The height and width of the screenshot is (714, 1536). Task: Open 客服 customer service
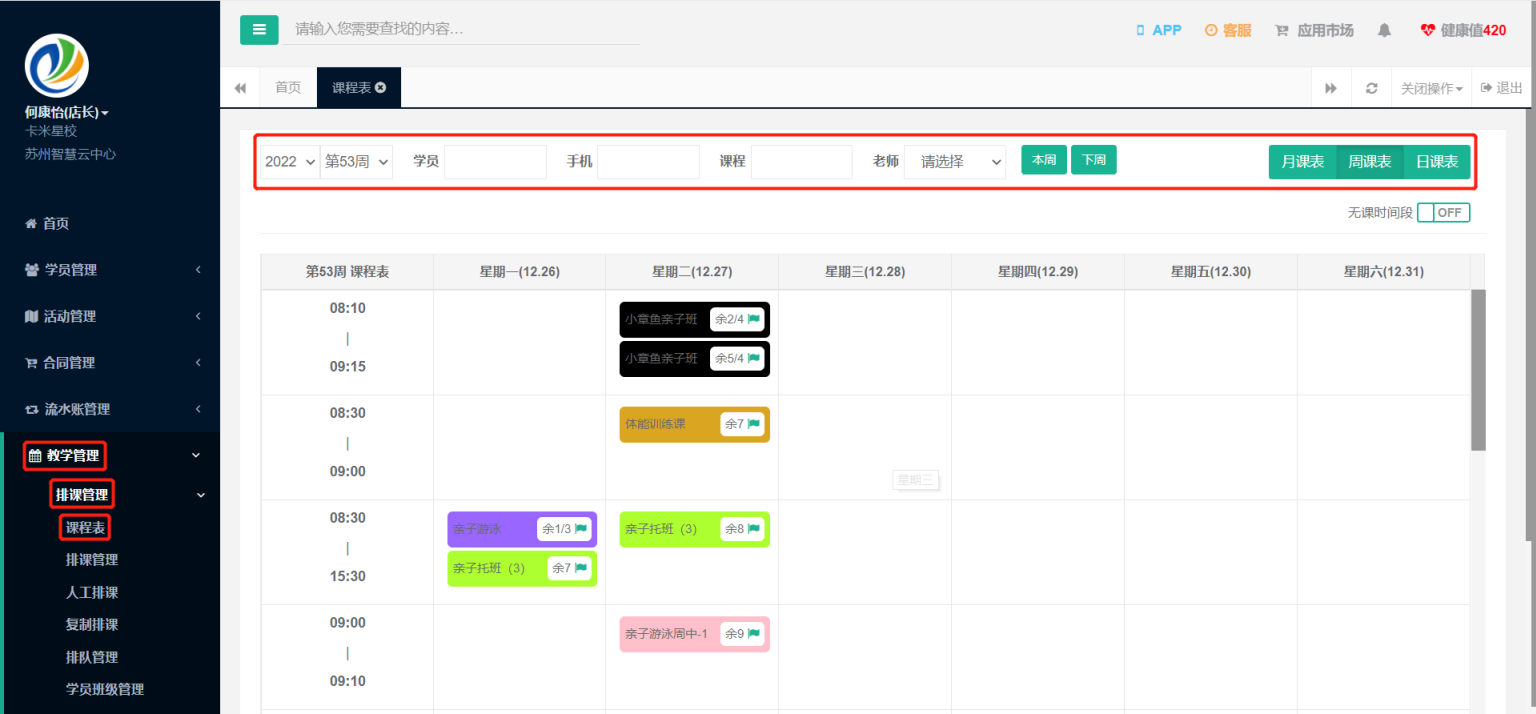(x=1228, y=31)
